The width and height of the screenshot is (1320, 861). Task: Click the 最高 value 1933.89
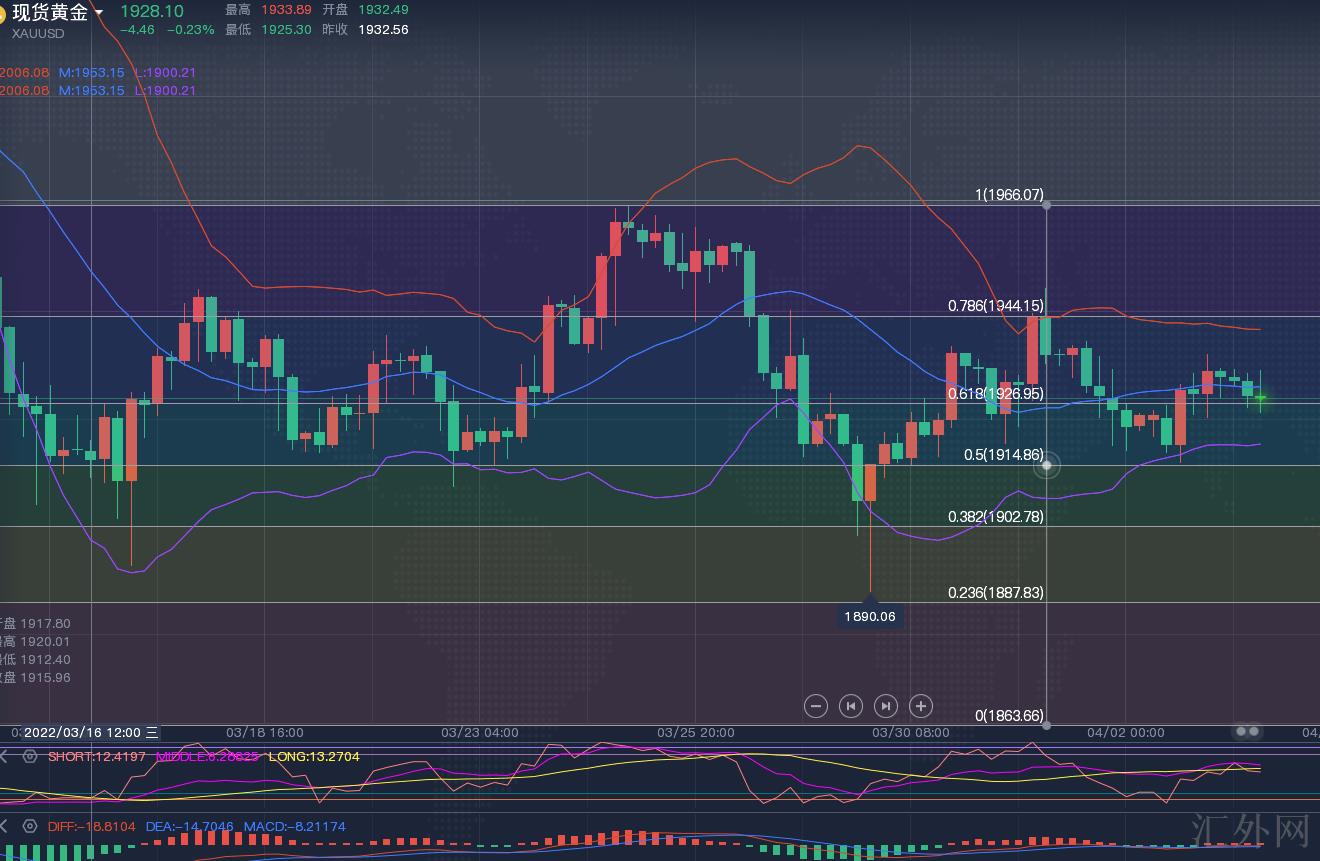[285, 9]
